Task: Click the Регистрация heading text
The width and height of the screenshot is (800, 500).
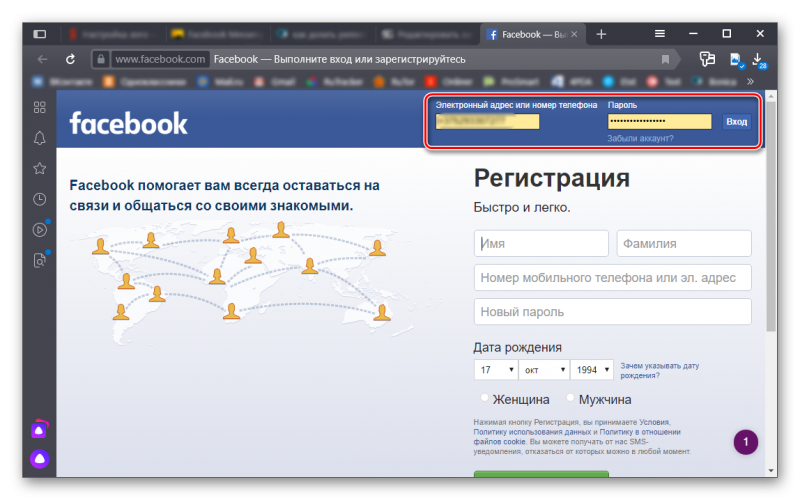Action: (x=552, y=178)
